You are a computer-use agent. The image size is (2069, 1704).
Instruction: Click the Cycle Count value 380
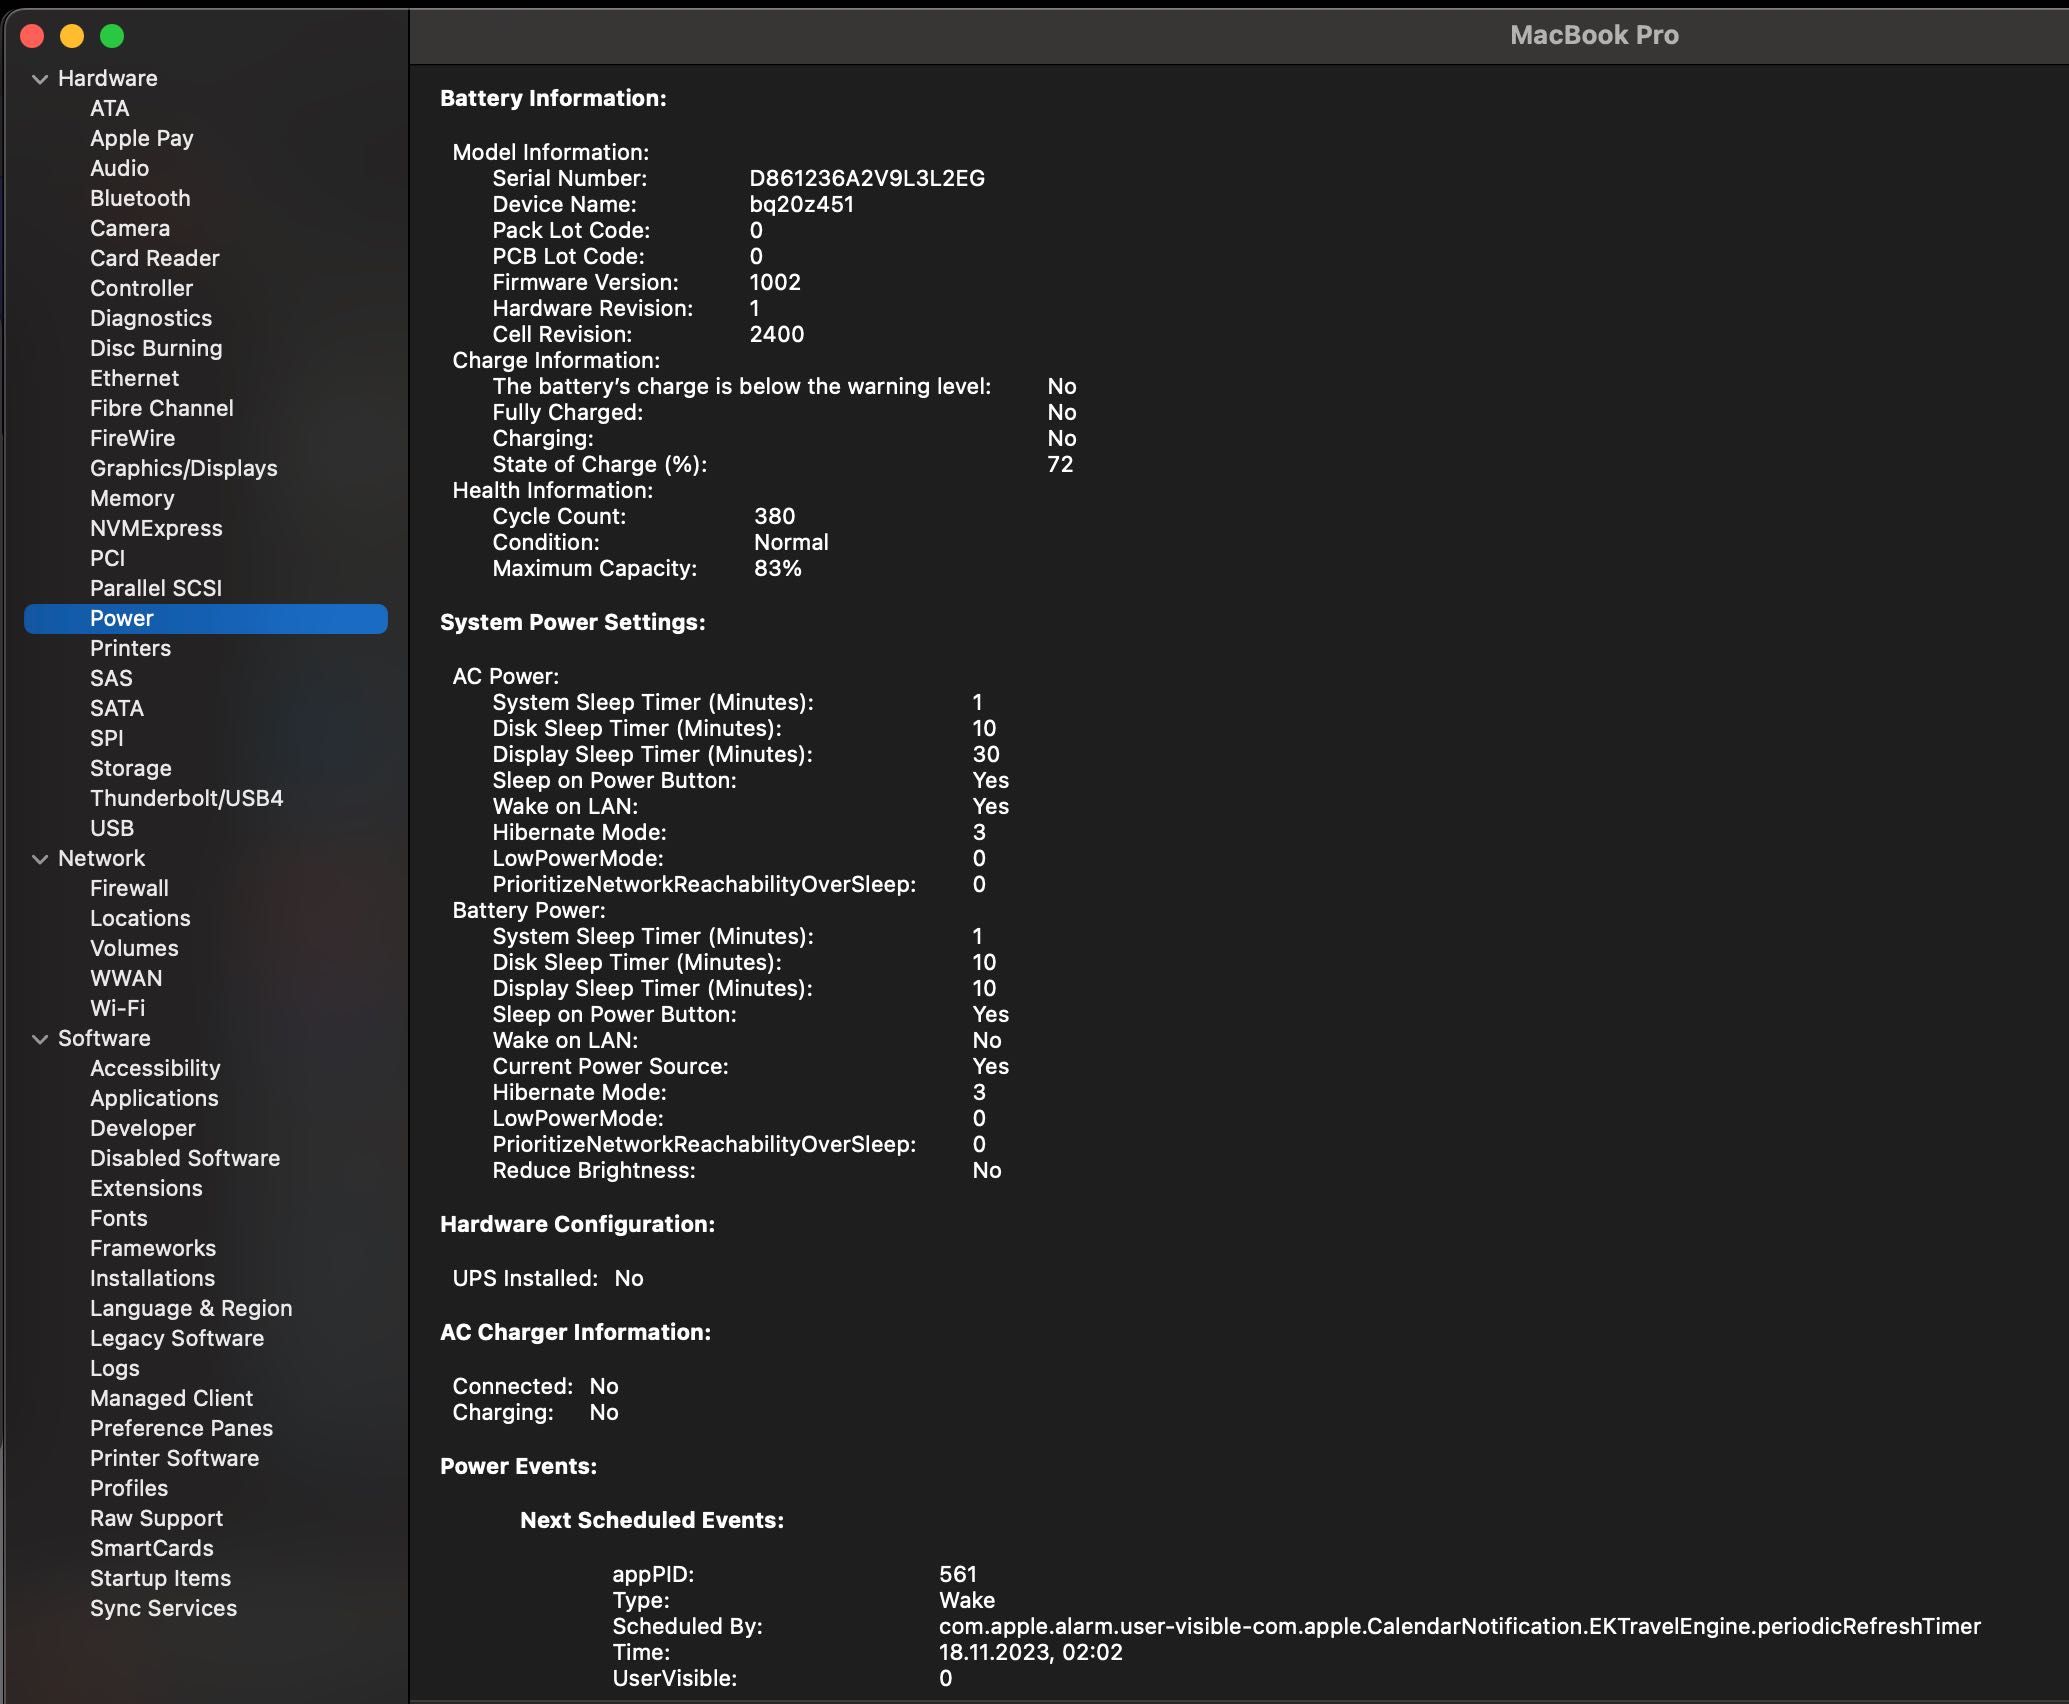[774, 516]
